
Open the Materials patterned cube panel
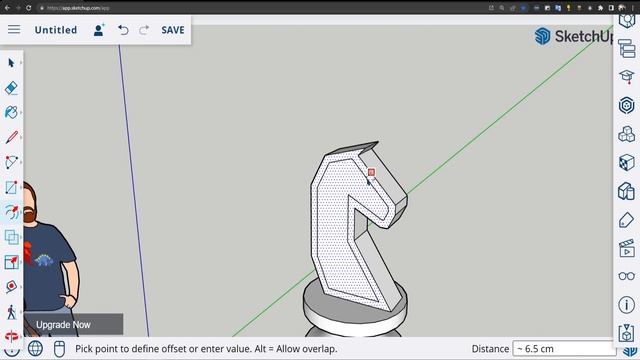click(627, 162)
